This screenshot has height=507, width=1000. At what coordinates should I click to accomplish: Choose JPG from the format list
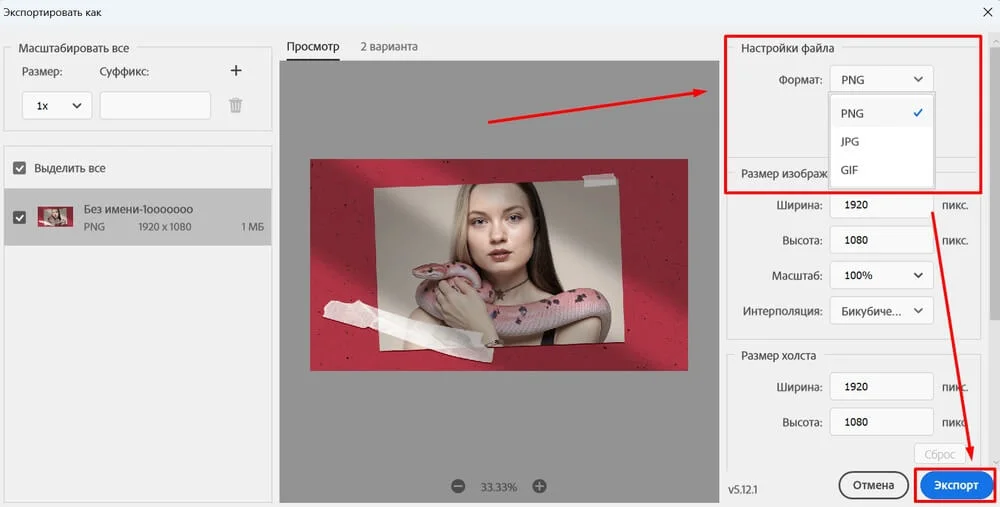(850, 142)
